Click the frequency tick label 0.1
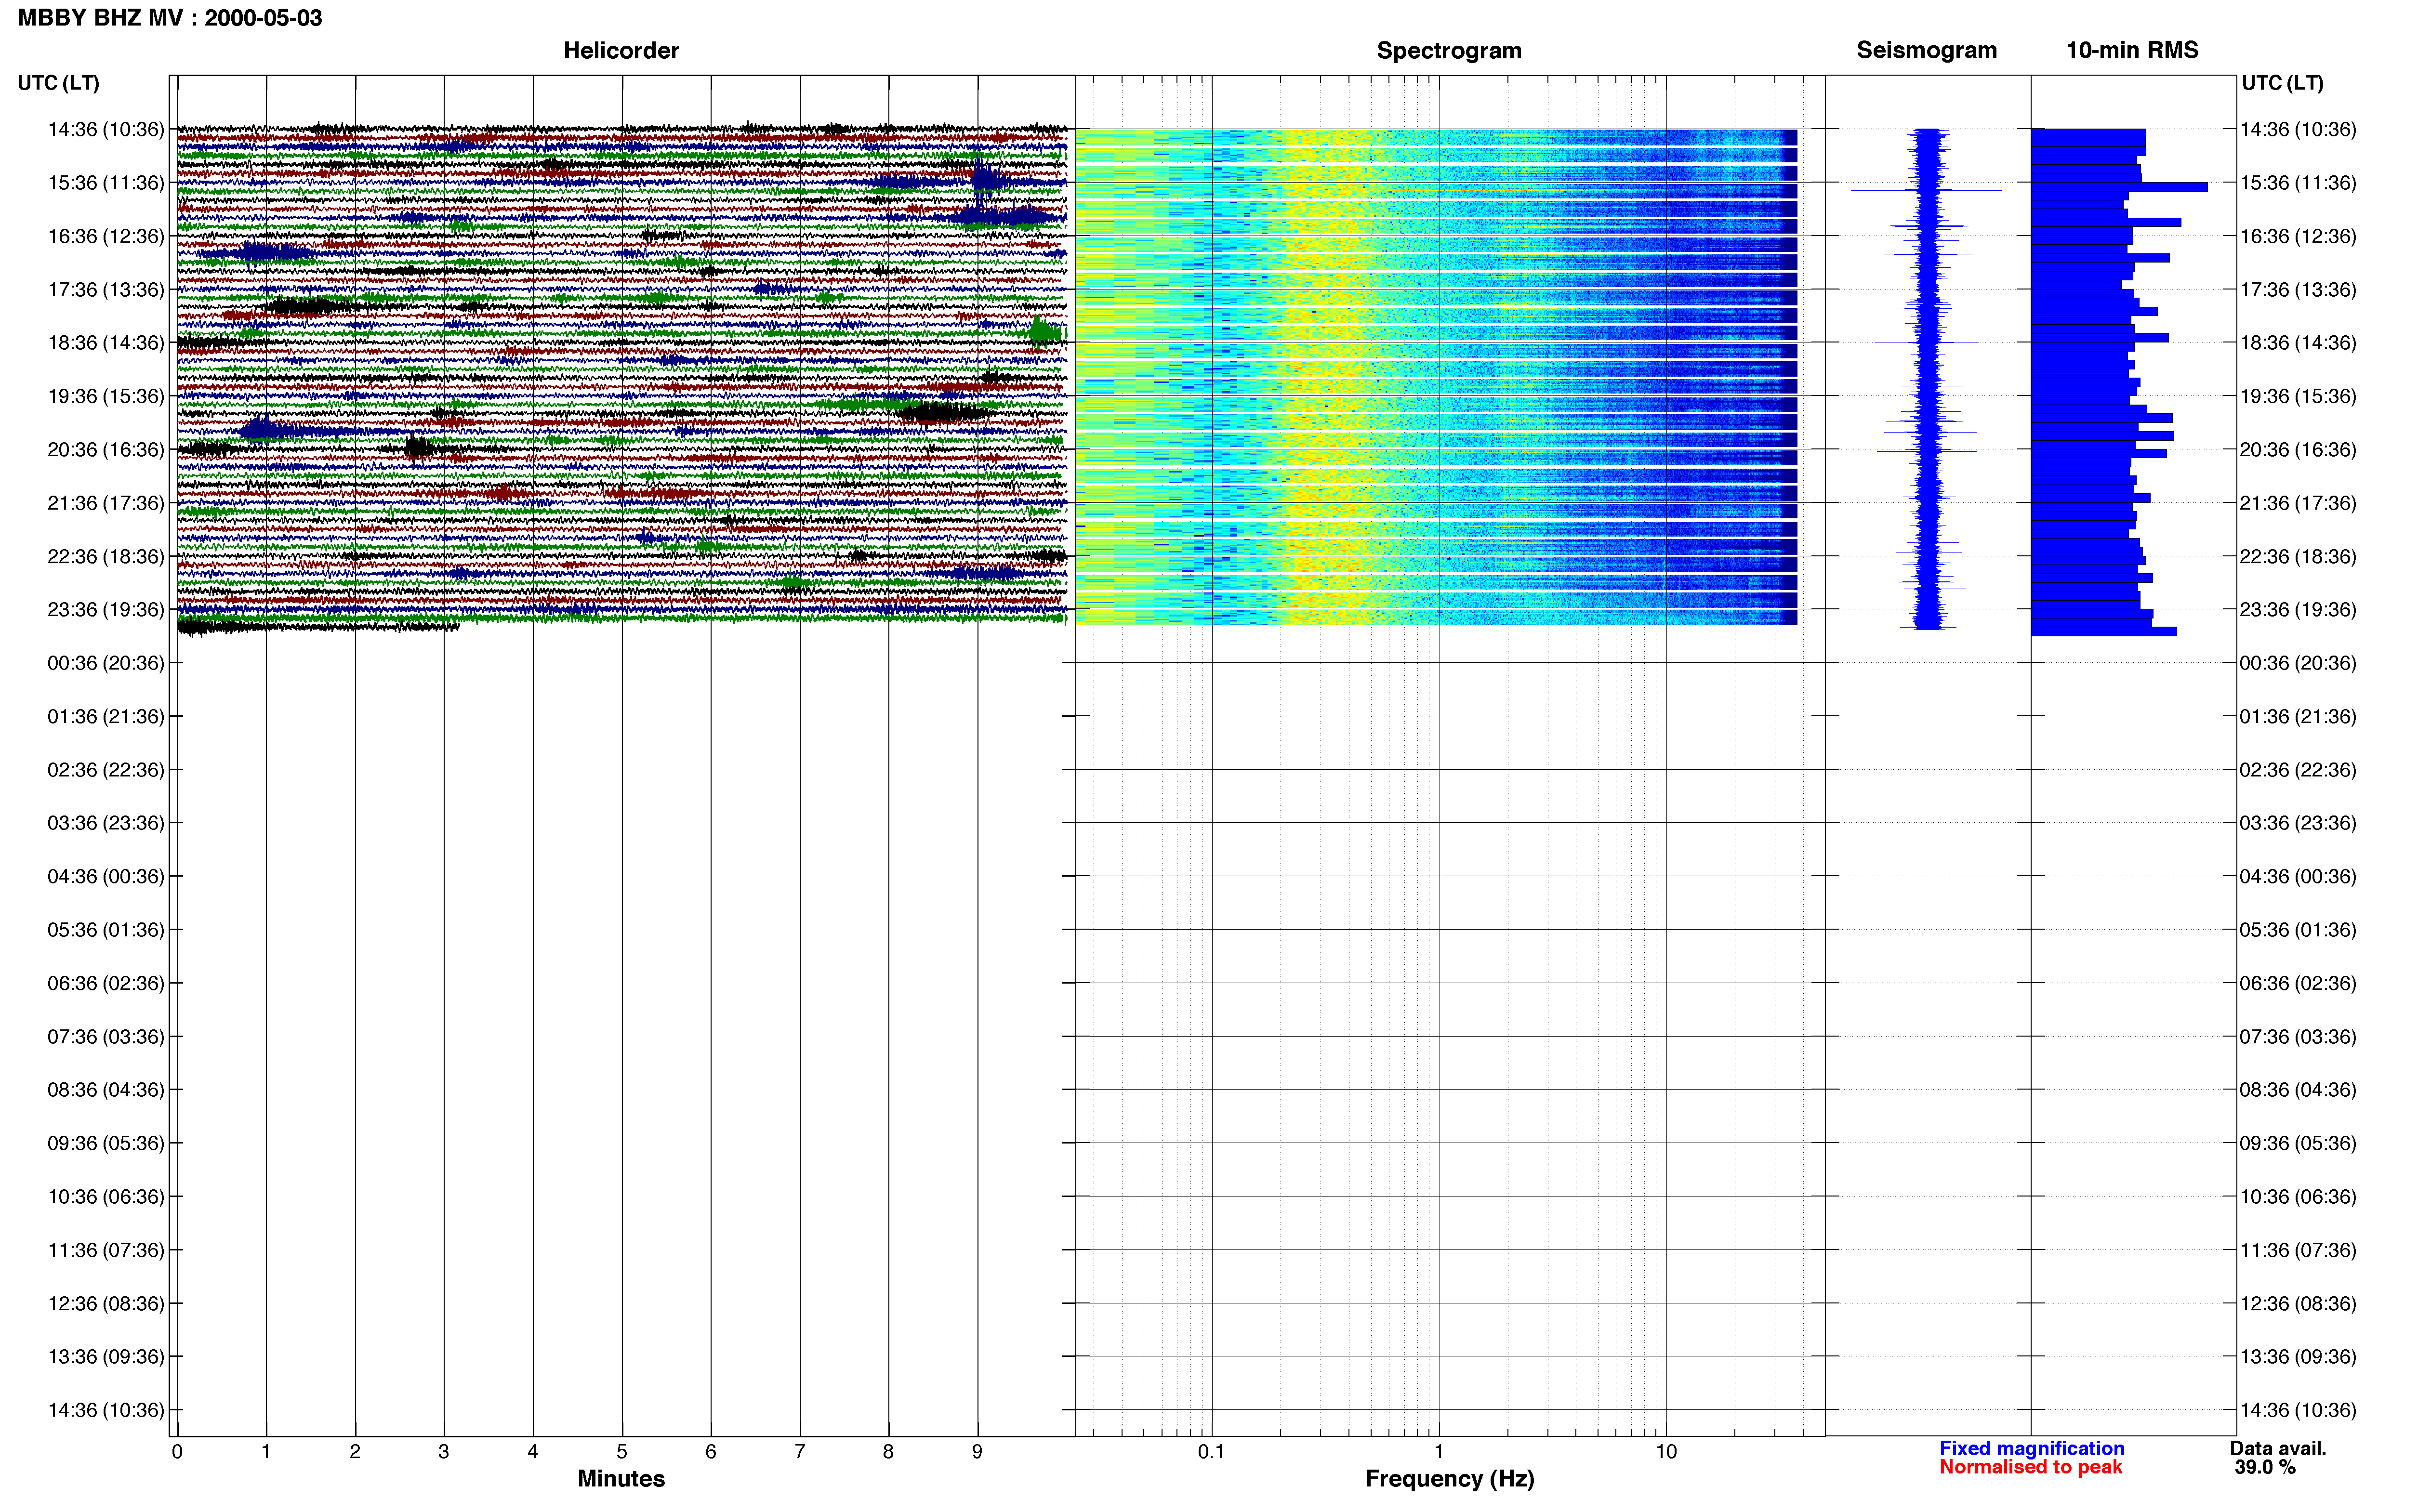2418x1512 pixels. (x=1211, y=1452)
